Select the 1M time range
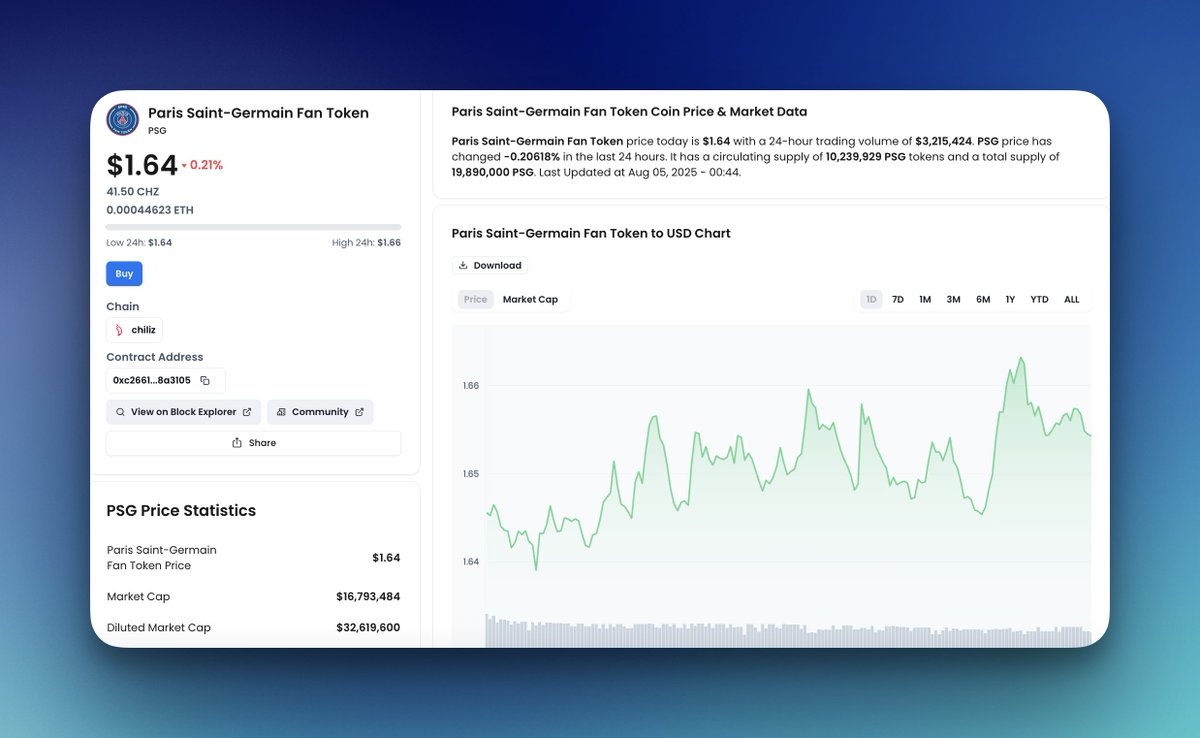Screen dimensions: 1200x738 click(925, 300)
